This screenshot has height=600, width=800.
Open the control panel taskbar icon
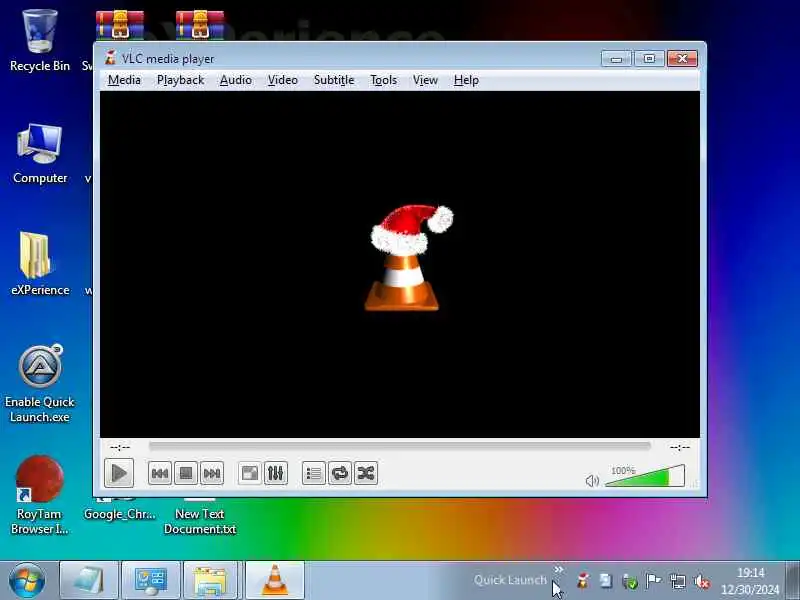pyautogui.click(x=151, y=581)
